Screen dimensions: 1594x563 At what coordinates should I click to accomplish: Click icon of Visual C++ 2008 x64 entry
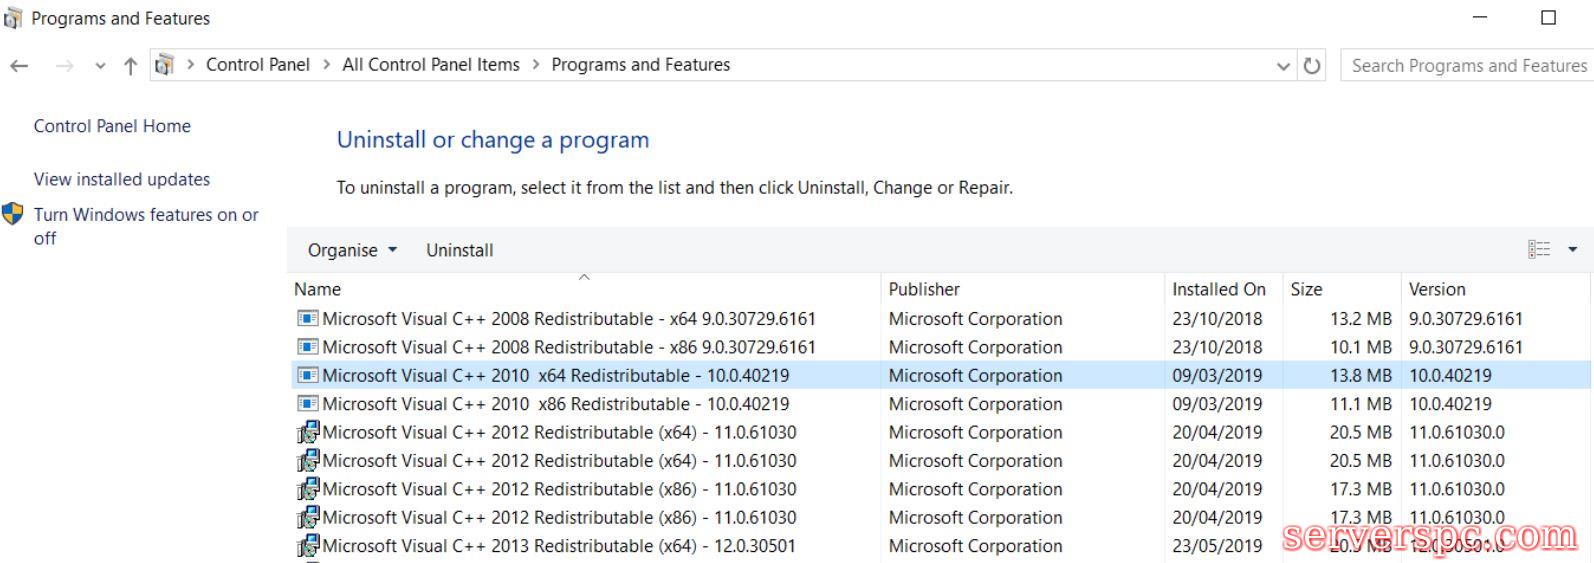click(x=308, y=319)
